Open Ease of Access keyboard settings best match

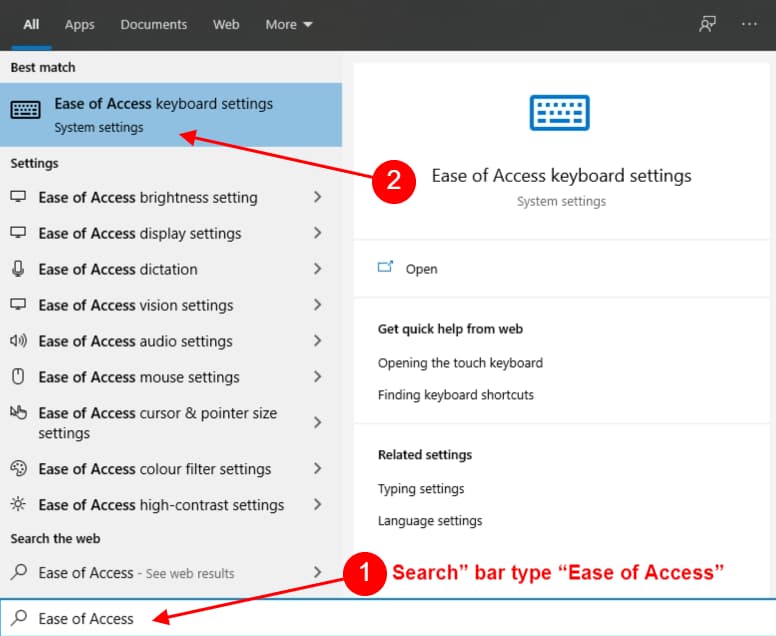171,115
